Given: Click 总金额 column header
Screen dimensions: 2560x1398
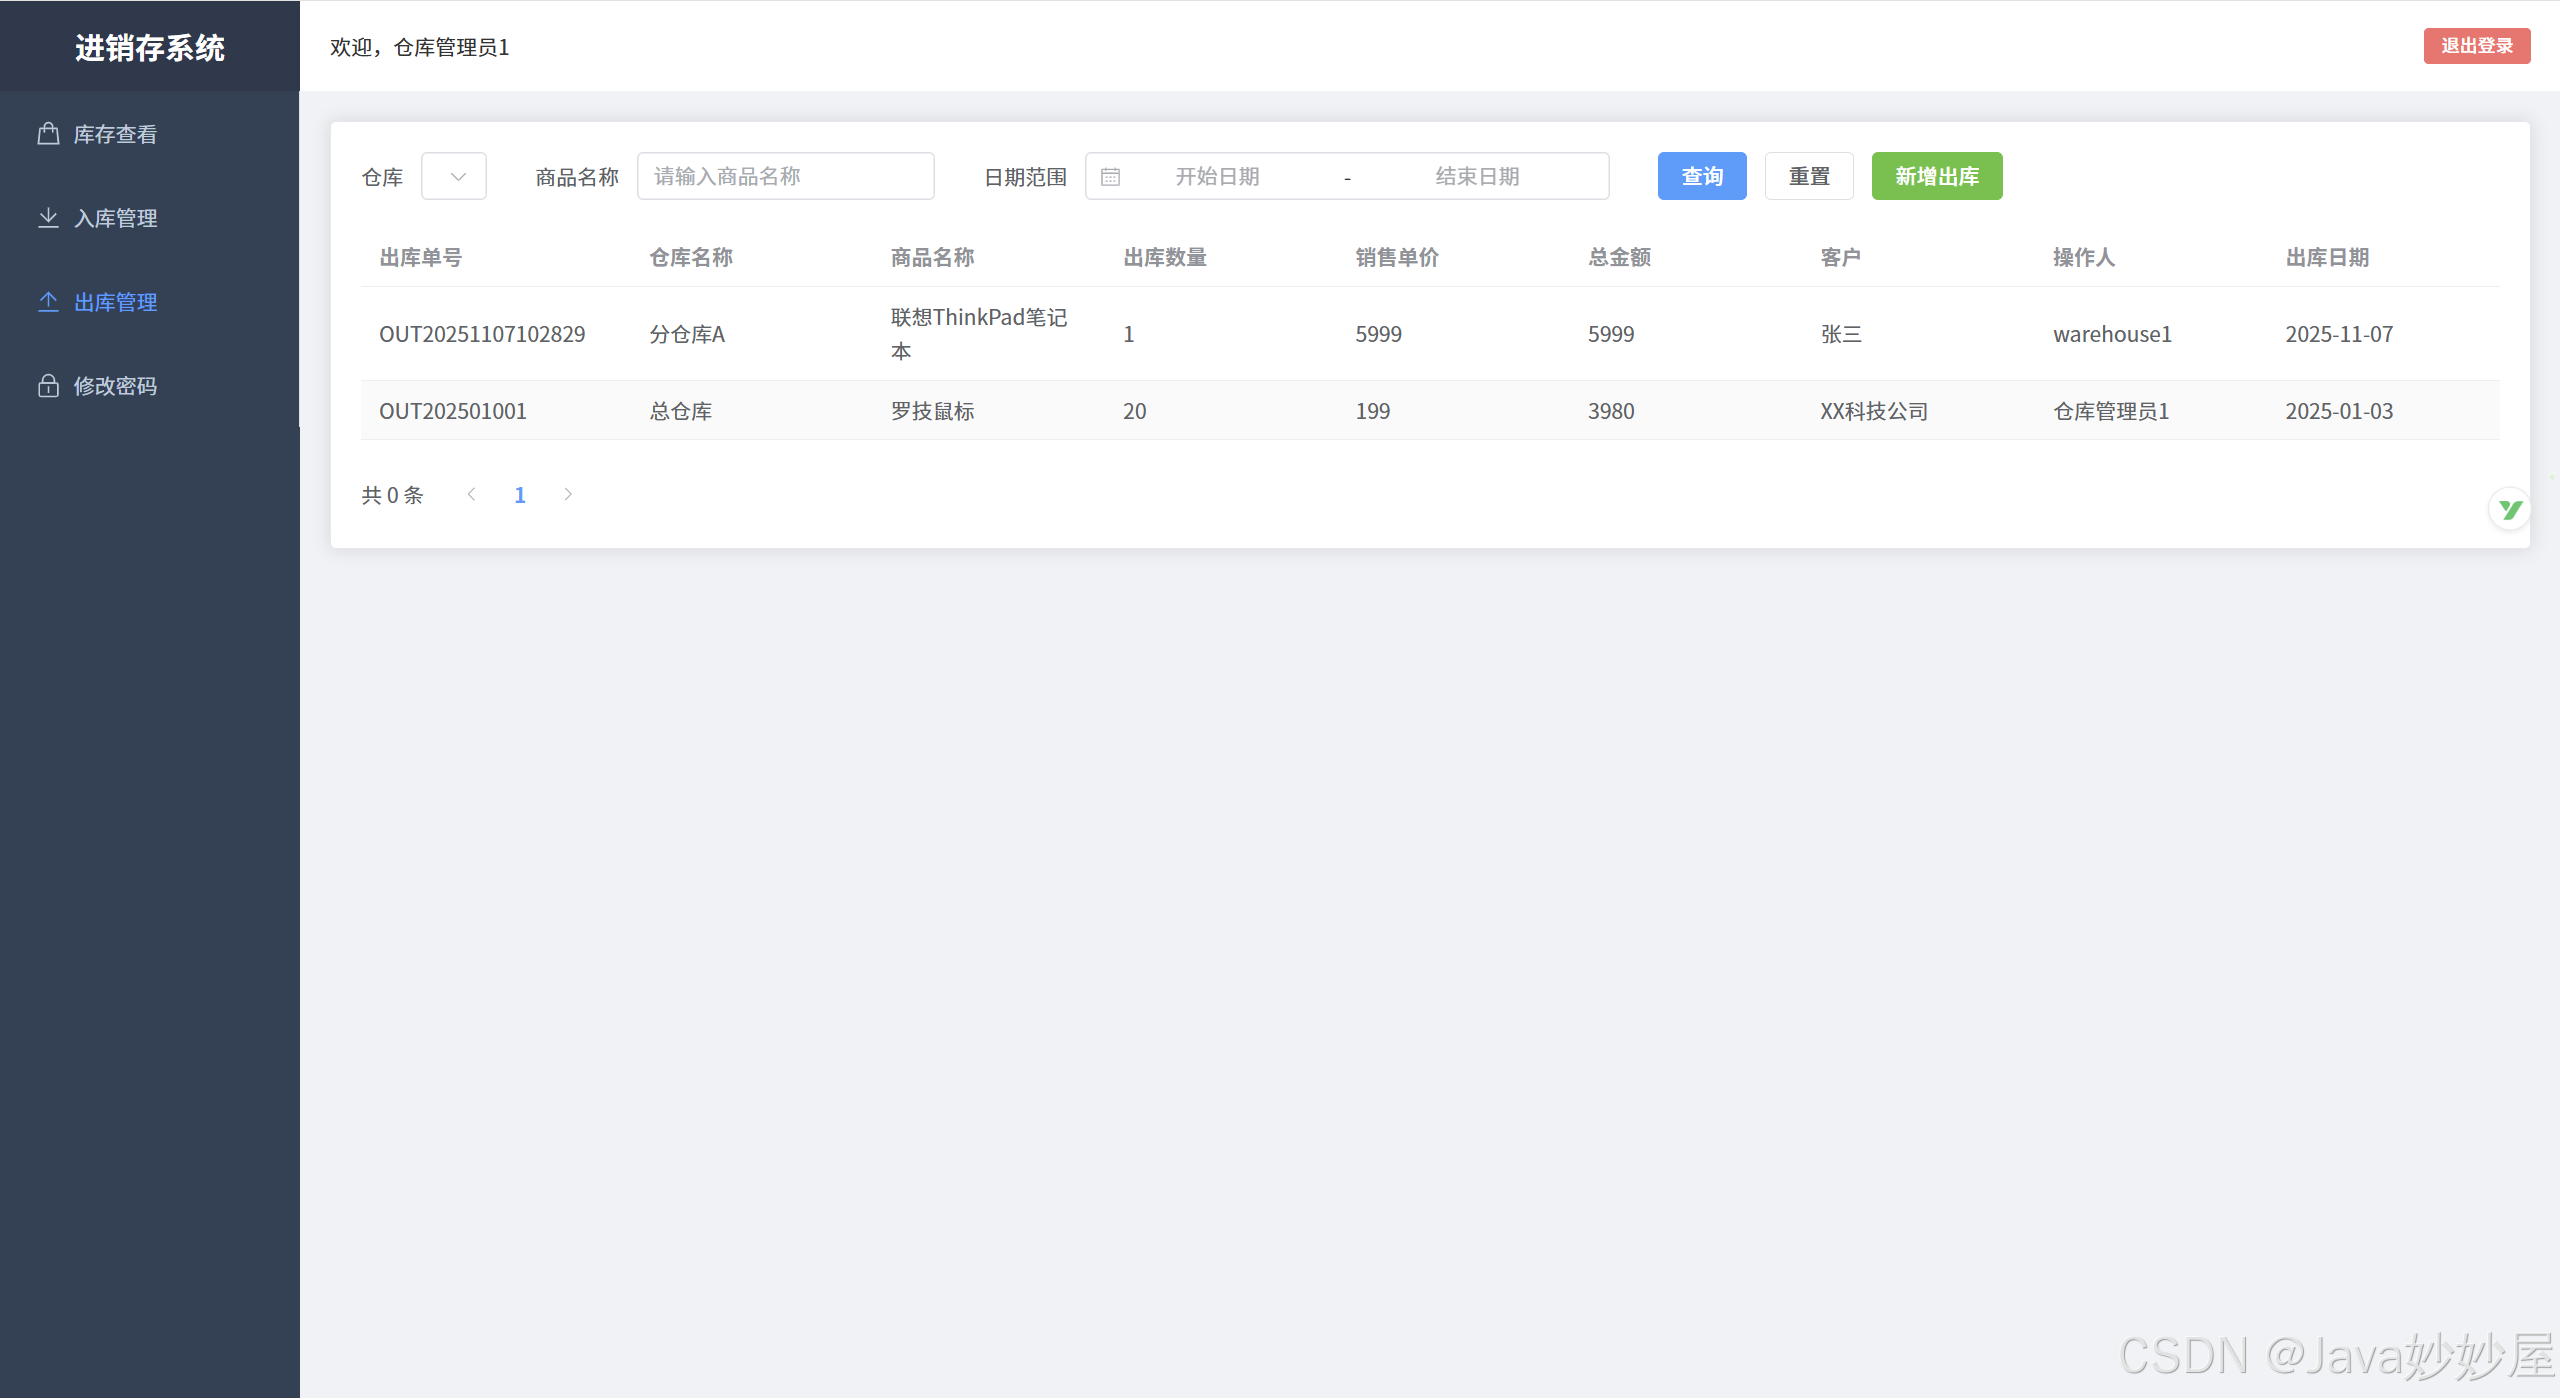Looking at the screenshot, I should tap(1619, 257).
